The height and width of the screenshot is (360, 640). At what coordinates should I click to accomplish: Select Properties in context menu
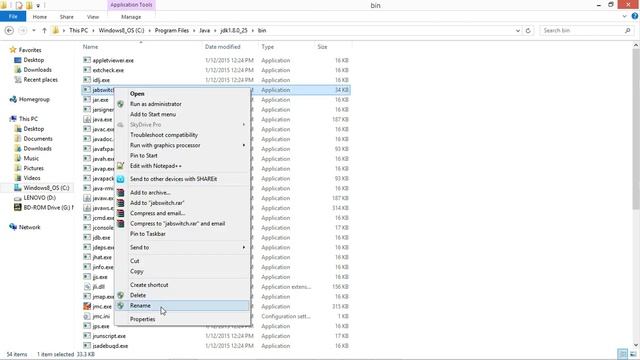click(182, 319)
